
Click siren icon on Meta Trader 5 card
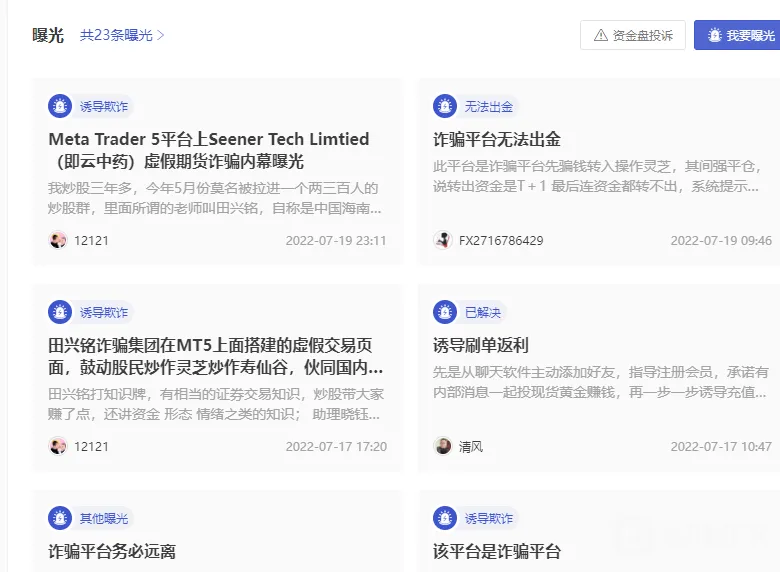(60, 106)
